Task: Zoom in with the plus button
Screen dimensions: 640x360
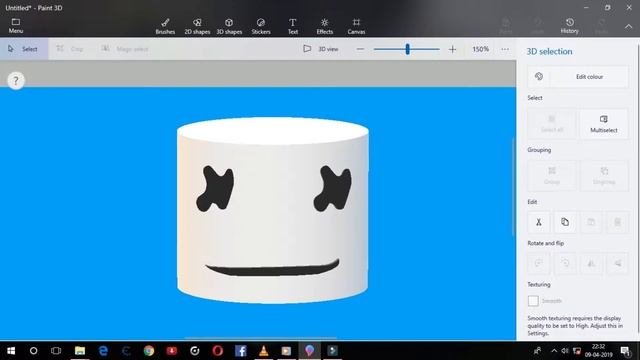Action: pos(452,49)
